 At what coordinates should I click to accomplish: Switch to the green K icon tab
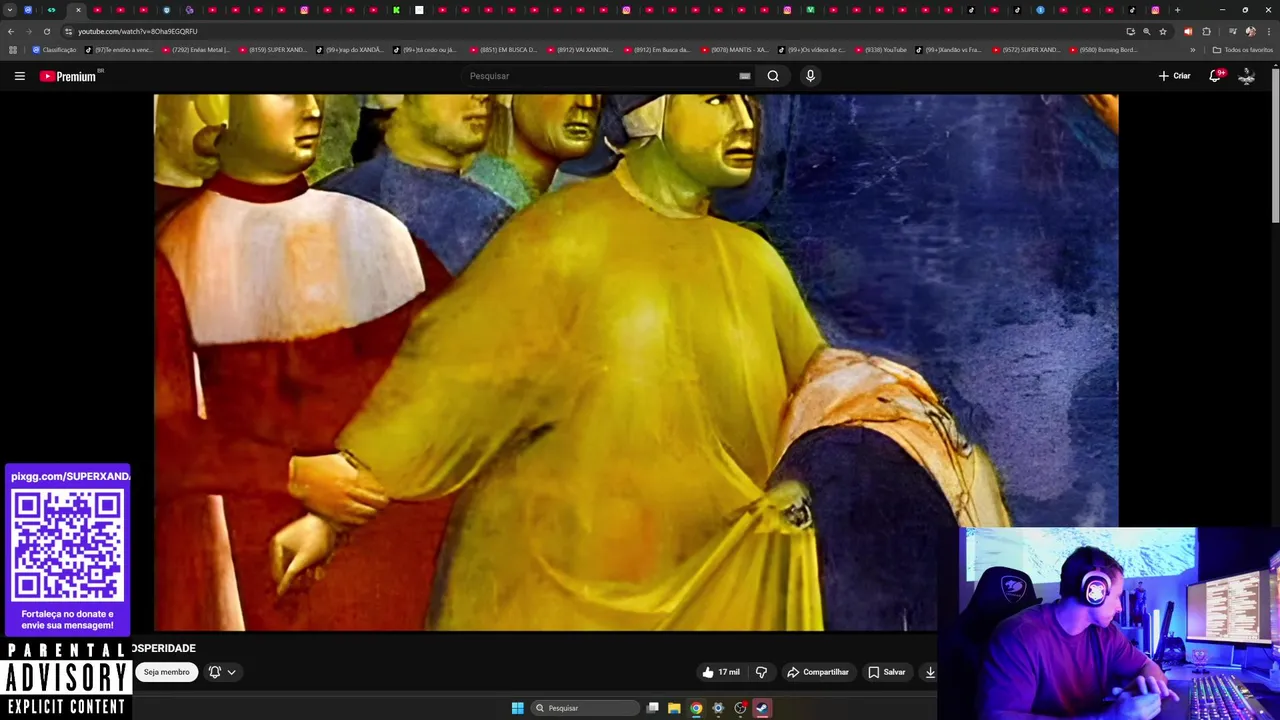point(396,10)
